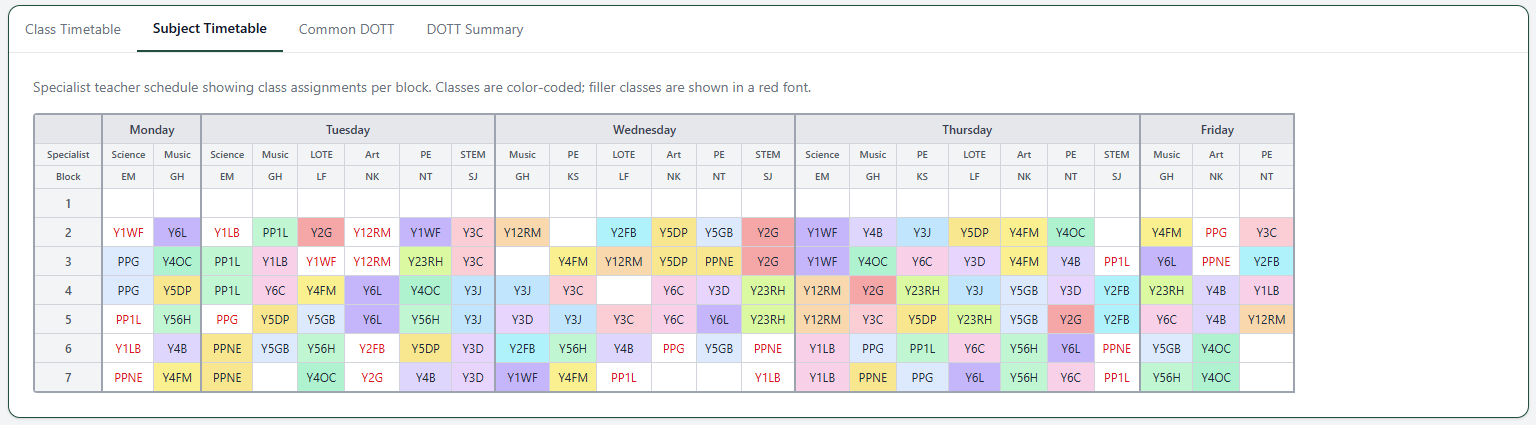Go to the DOTT Summary tab
The image size is (1536, 425).
tap(475, 29)
